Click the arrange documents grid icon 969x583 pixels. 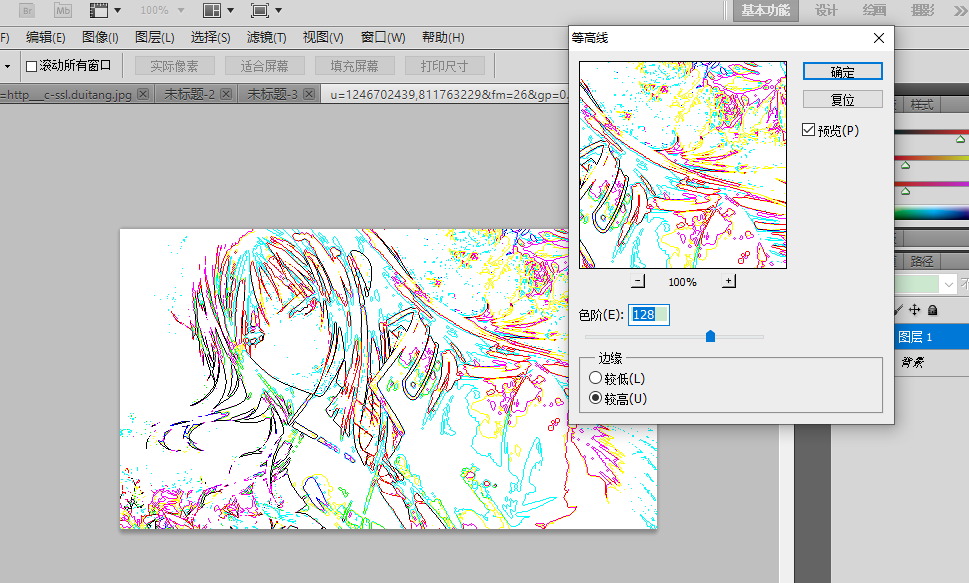click(212, 11)
